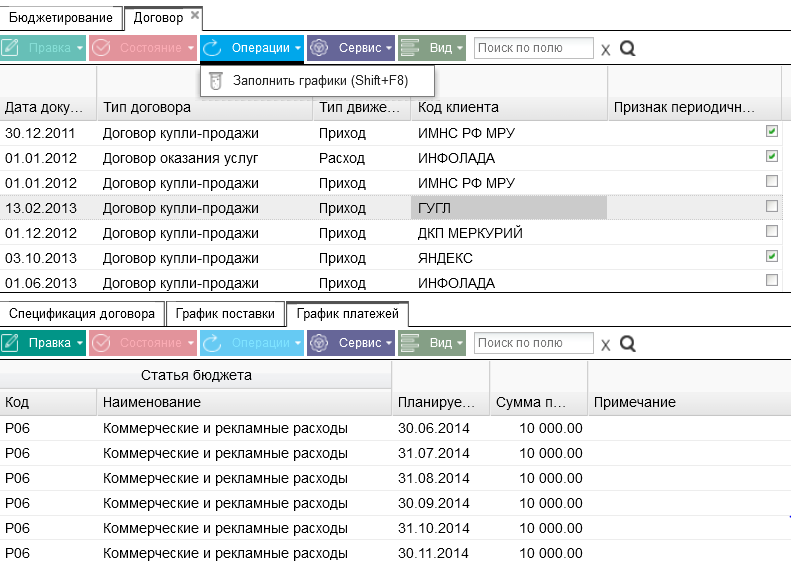
Task: Uncheck periodicity box for ИНФОЛАДА 01.01.2012 row
Action: pos(771,156)
